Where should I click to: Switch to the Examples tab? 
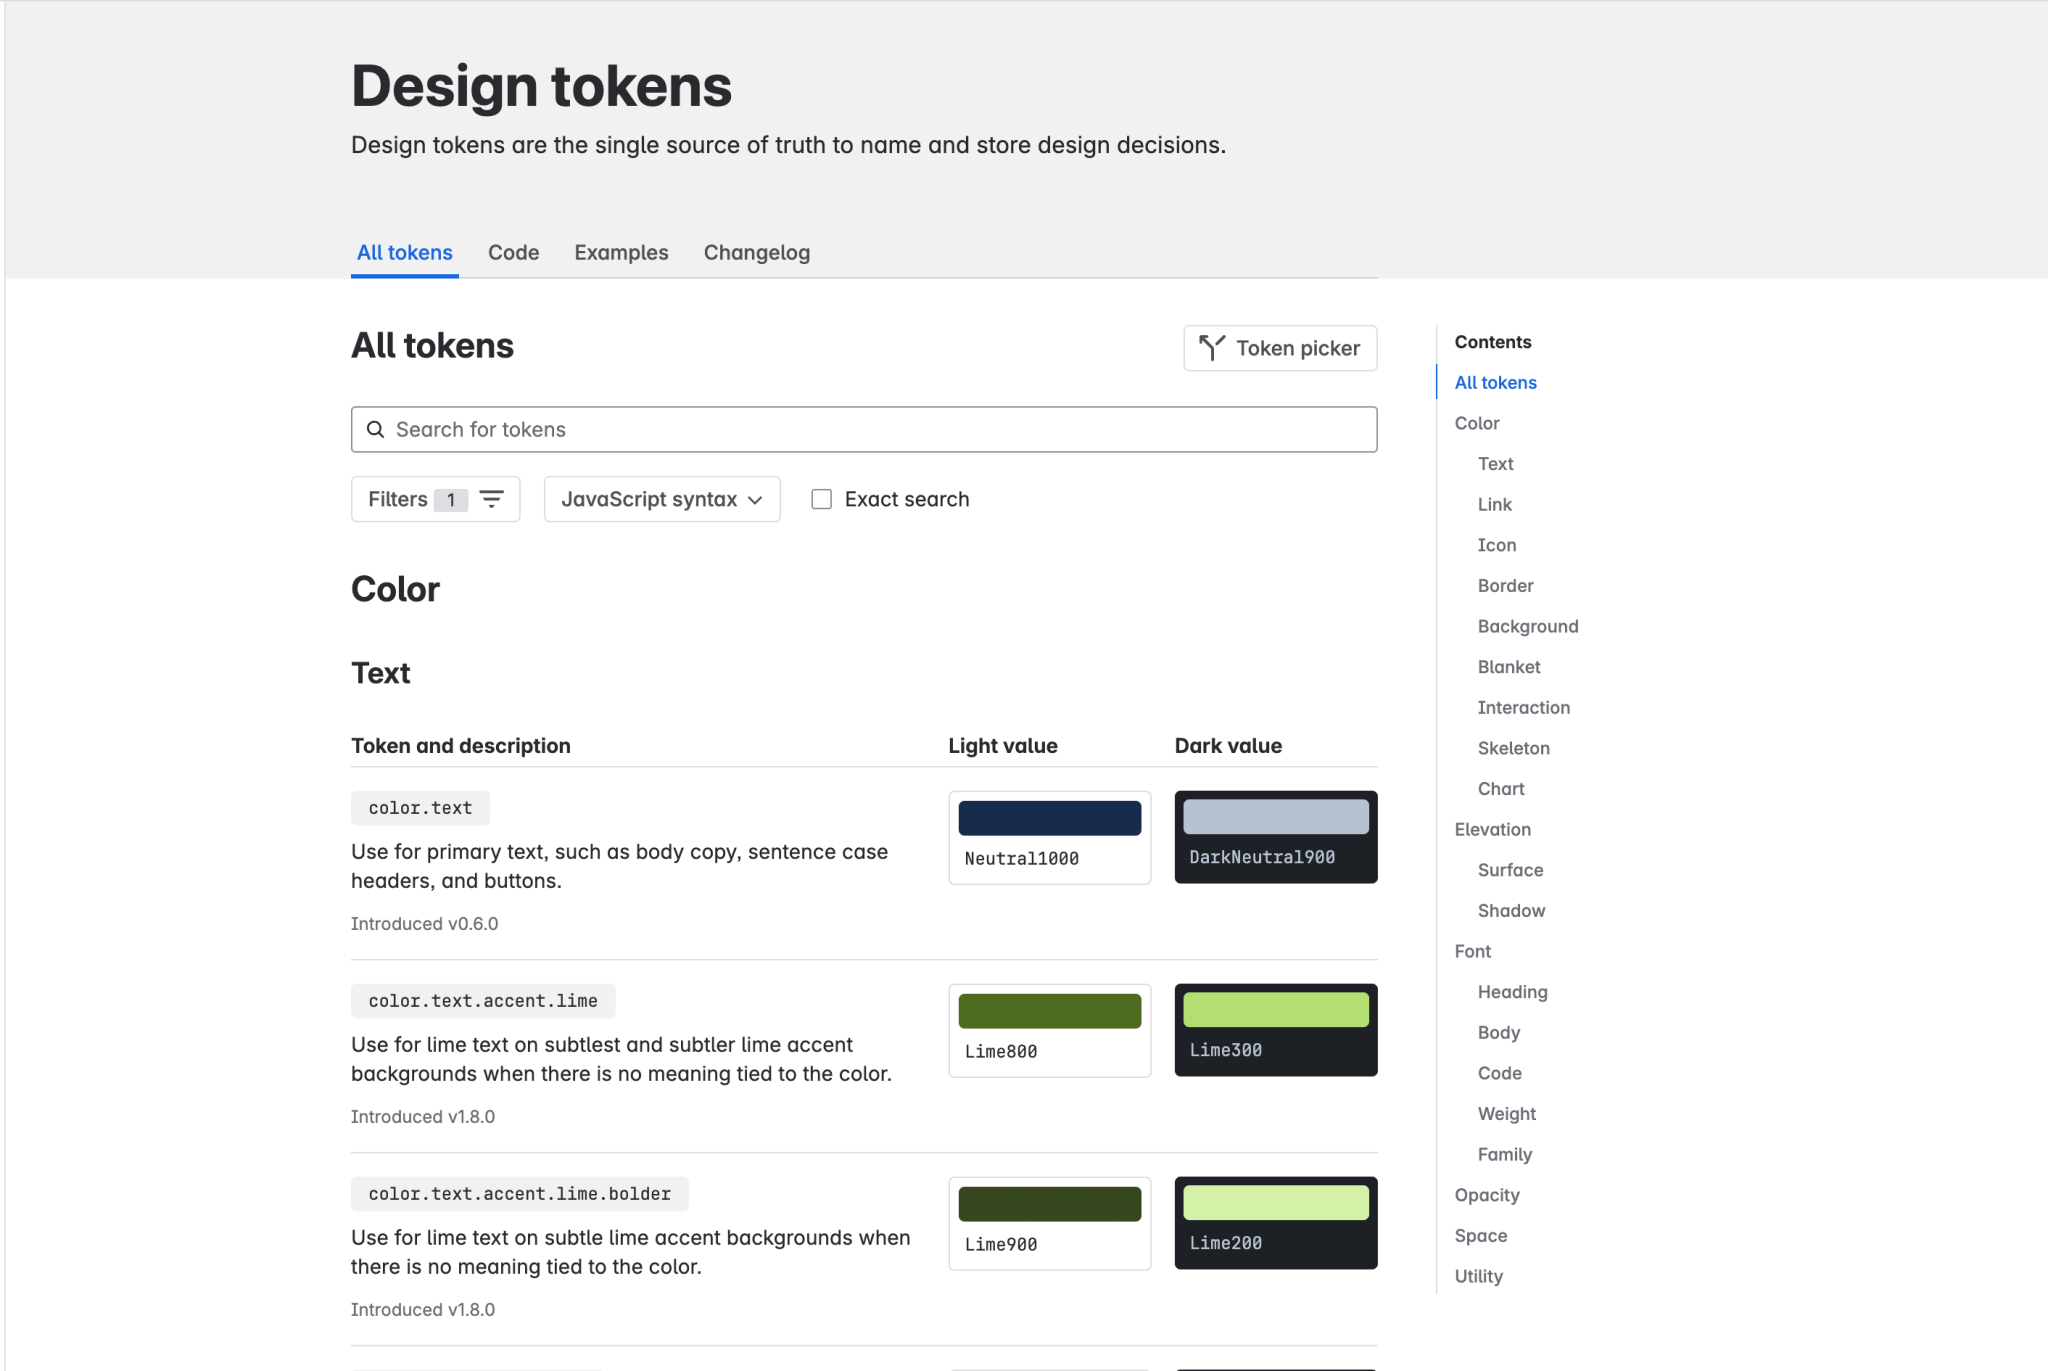[x=621, y=252]
